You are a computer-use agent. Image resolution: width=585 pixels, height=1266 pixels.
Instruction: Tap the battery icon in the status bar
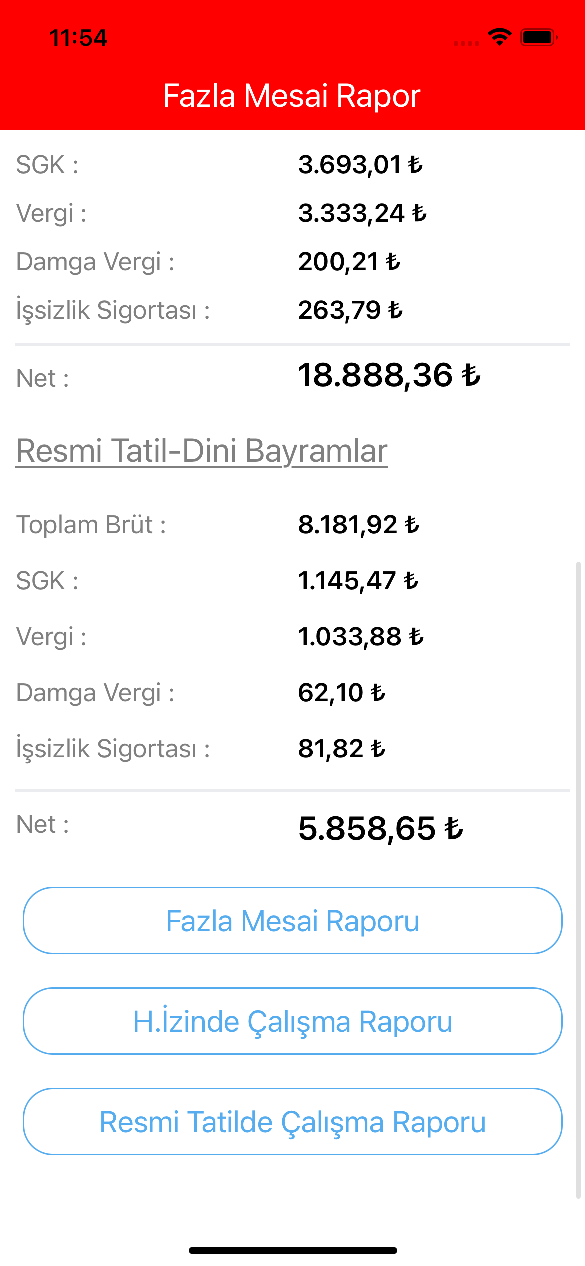click(x=538, y=37)
